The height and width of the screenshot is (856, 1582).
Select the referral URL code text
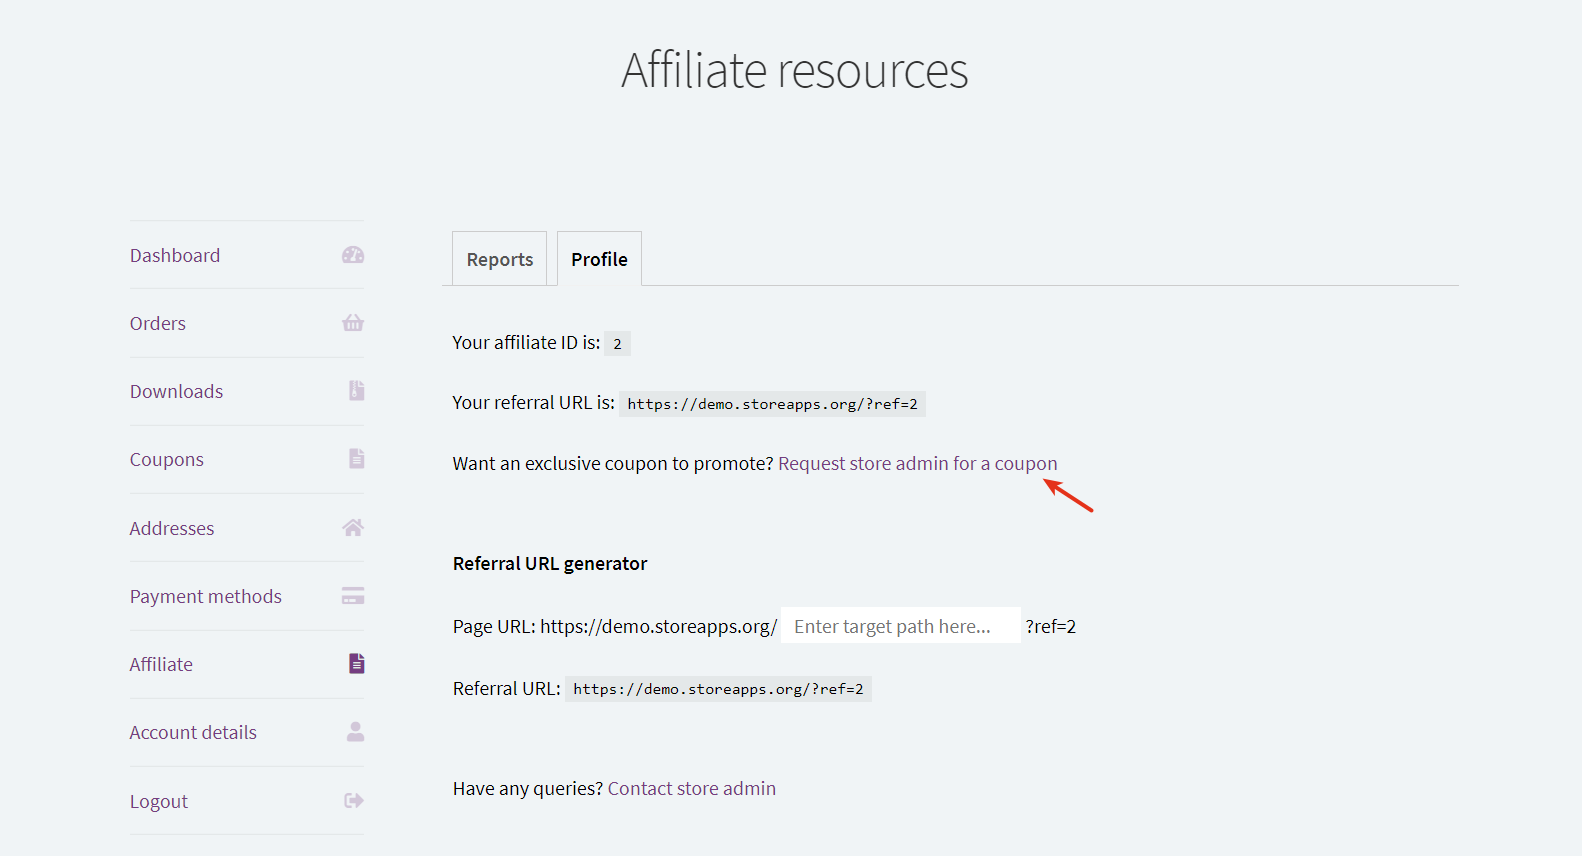[772, 404]
